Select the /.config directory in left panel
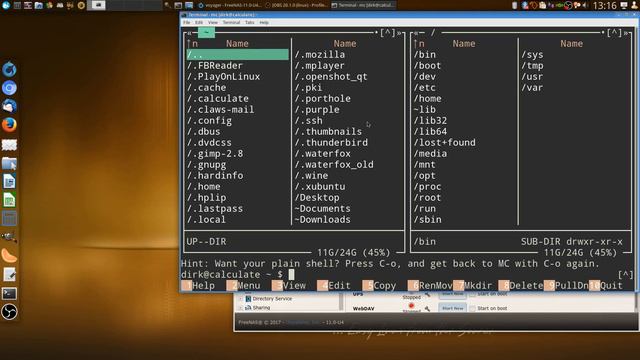 point(209,120)
